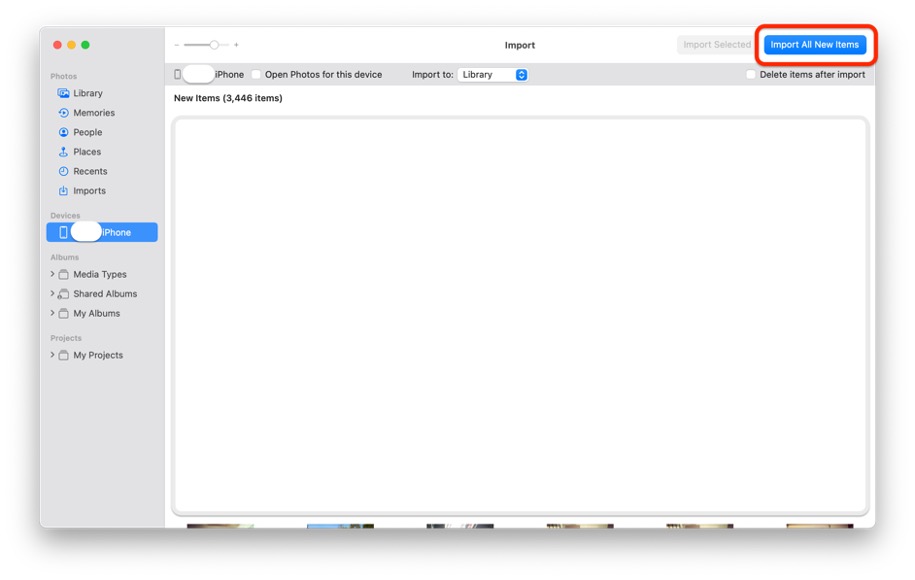
Task: Click the Places pin icon
Action: pyautogui.click(x=63, y=152)
